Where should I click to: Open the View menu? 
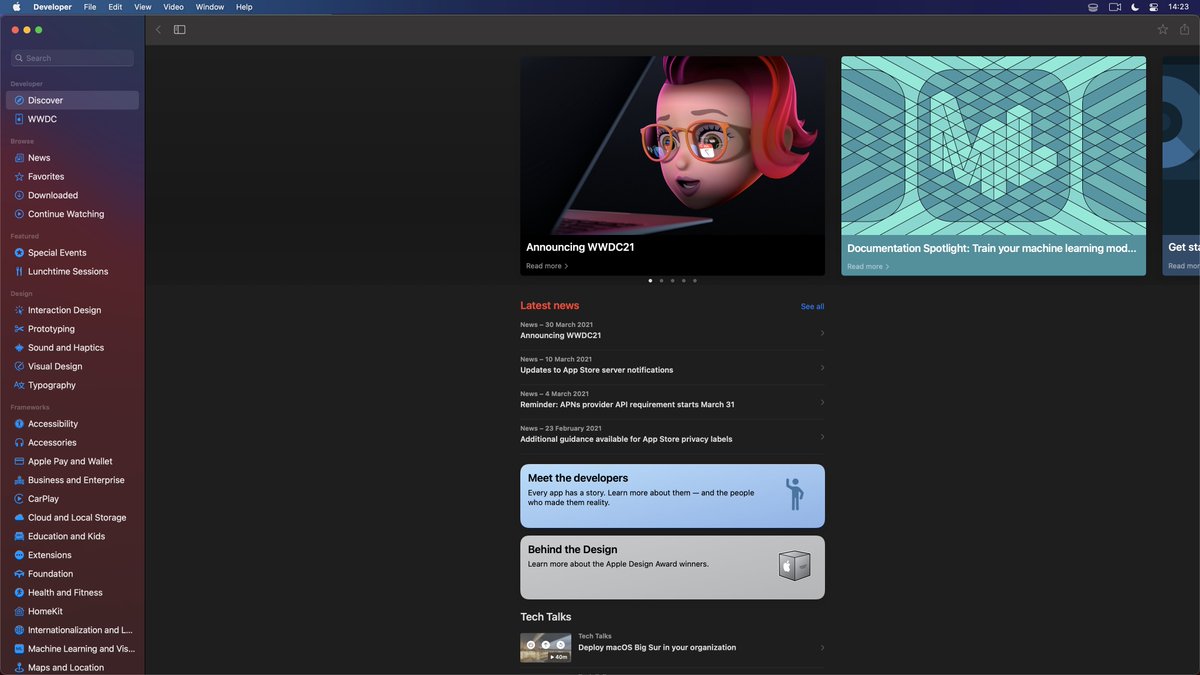click(143, 7)
